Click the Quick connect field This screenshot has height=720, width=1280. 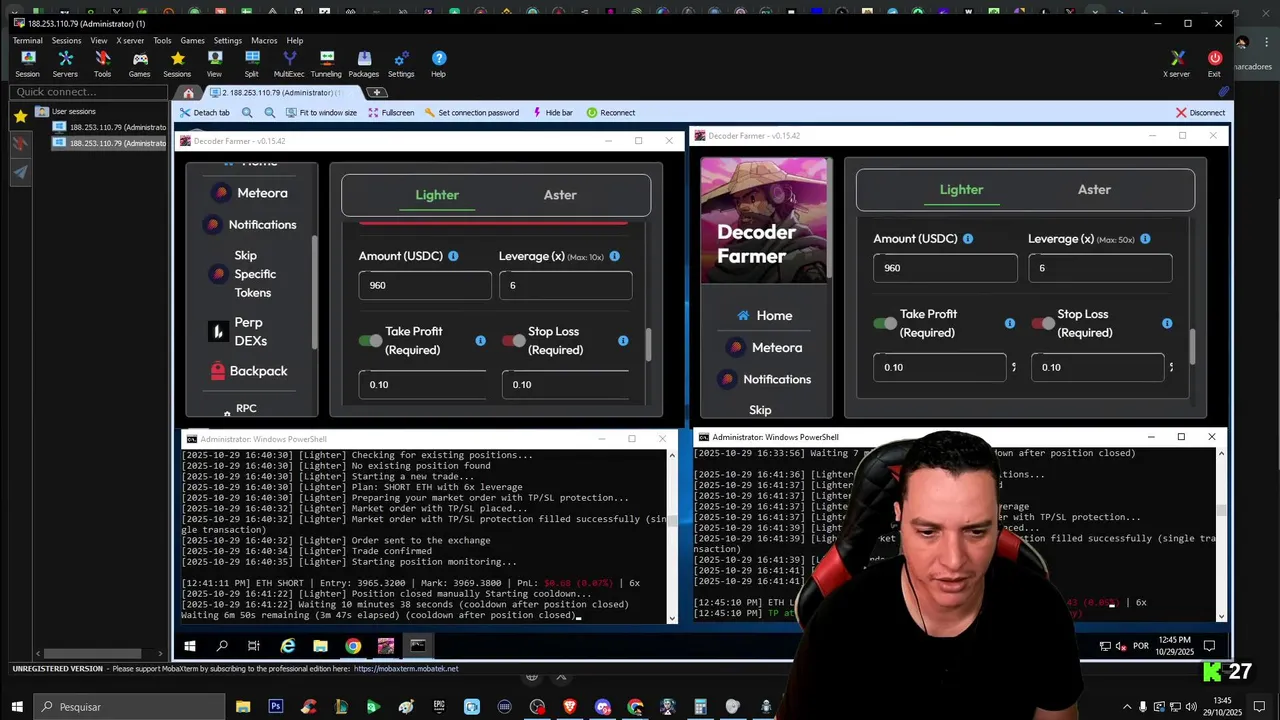tap(88, 92)
